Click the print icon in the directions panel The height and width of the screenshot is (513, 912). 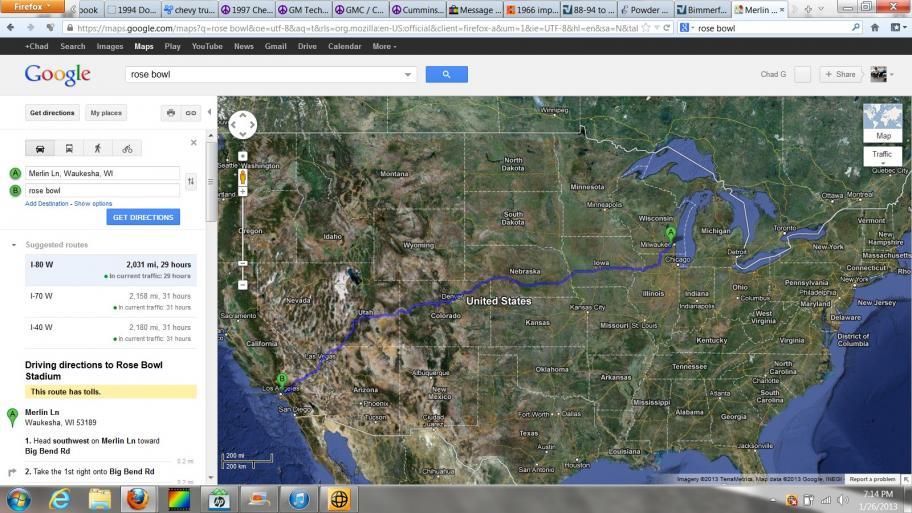click(170, 113)
